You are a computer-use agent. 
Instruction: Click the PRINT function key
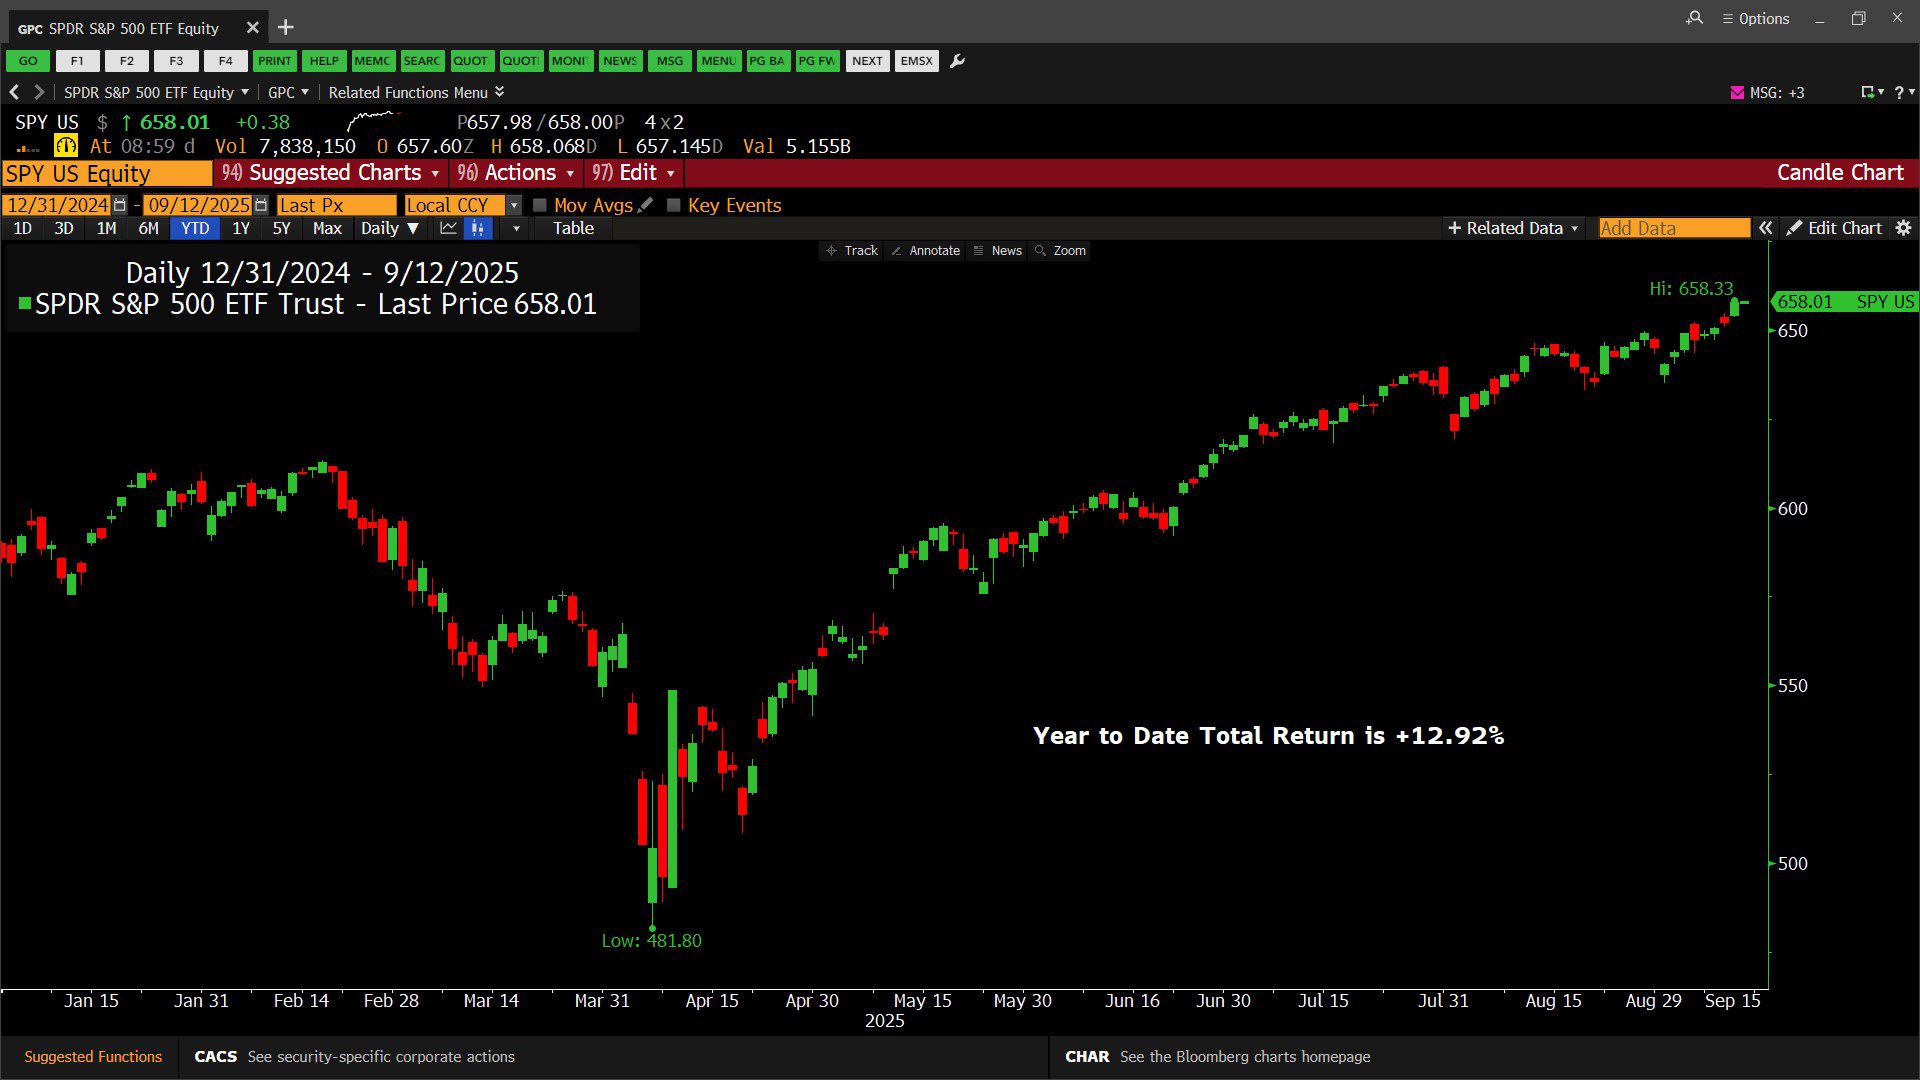pyautogui.click(x=274, y=61)
